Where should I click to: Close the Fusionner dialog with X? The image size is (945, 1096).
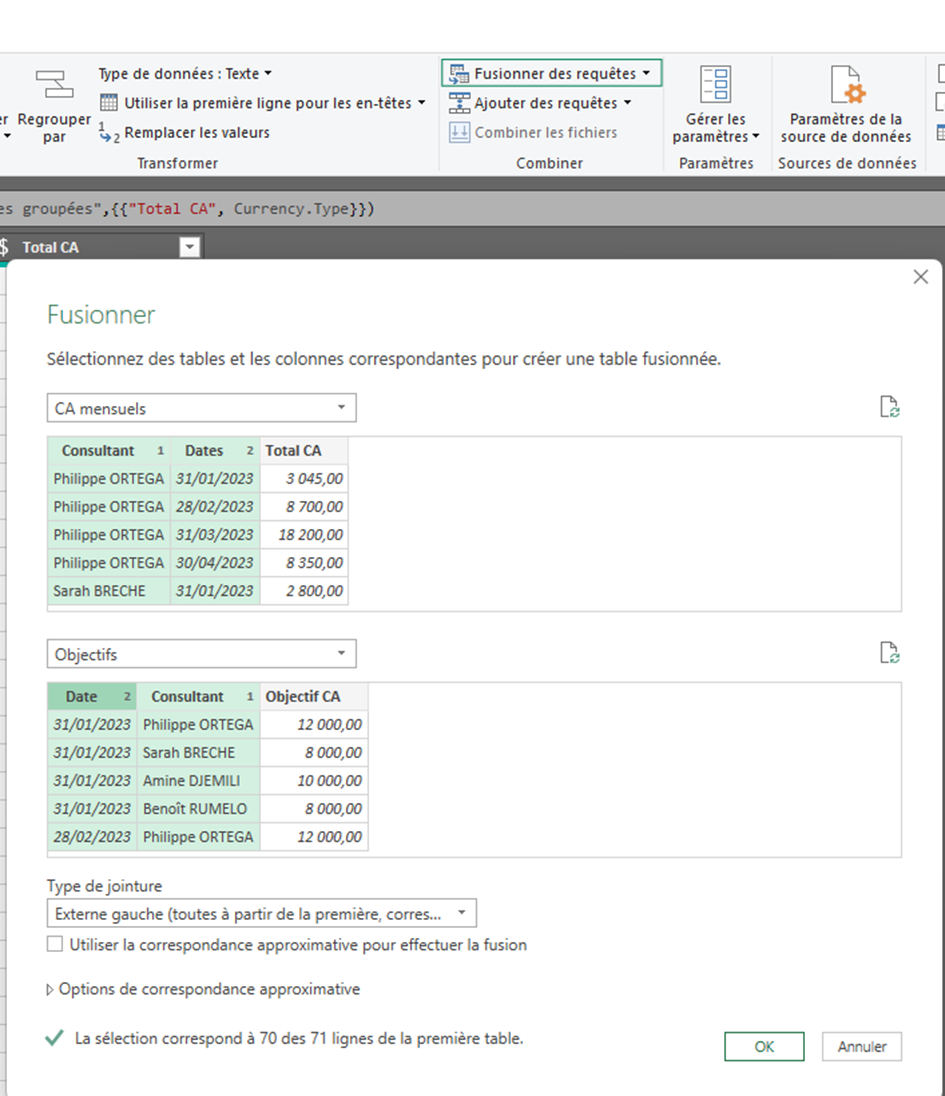(921, 277)
